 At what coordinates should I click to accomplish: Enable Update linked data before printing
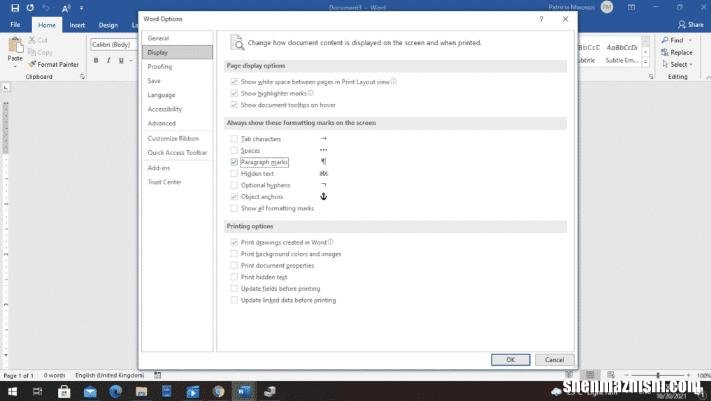(234, 300)
